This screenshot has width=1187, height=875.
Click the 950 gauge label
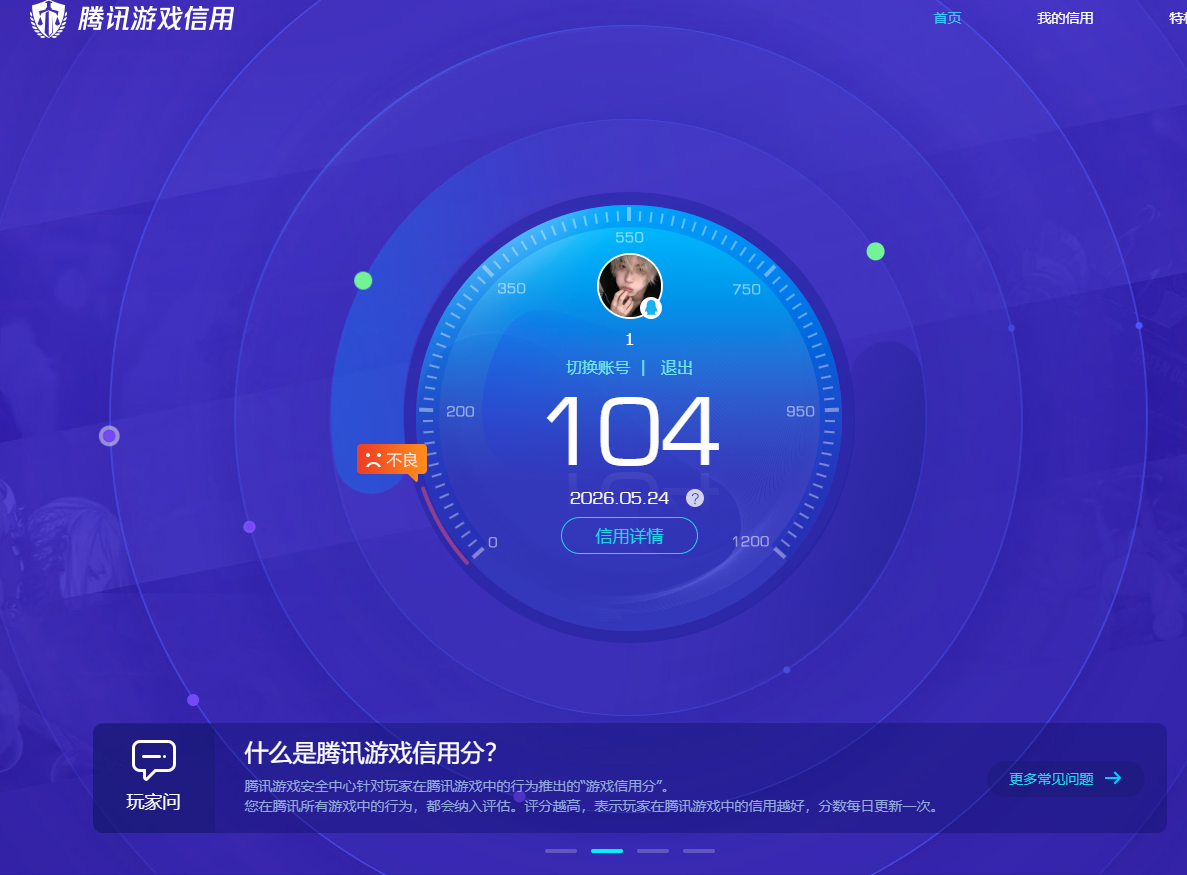(x=800, y=411)
